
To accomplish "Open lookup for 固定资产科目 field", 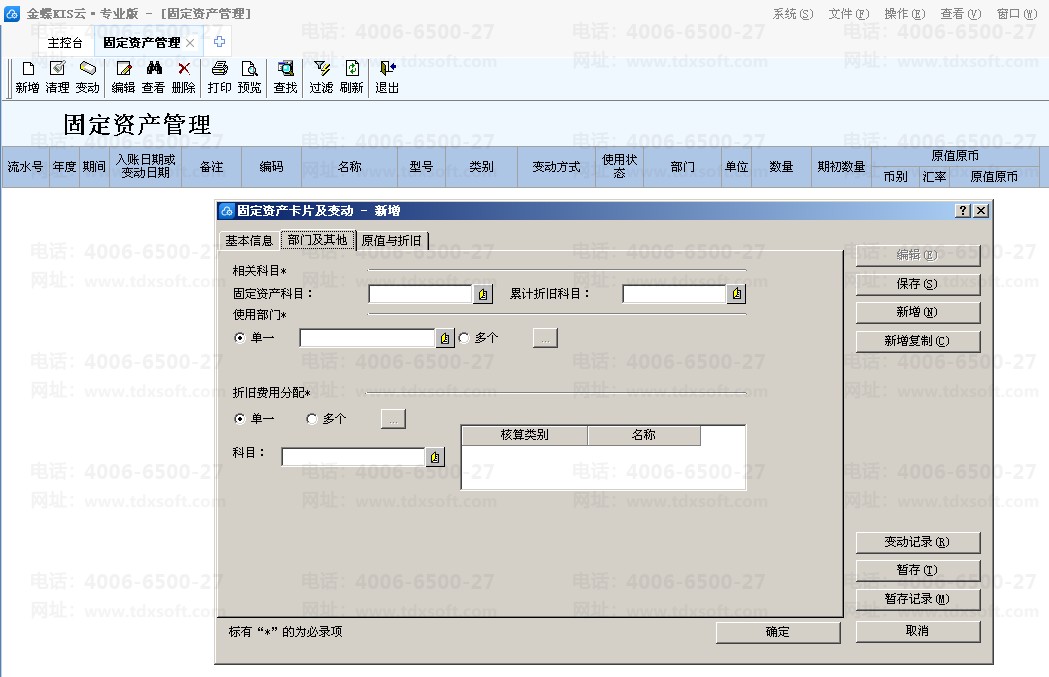I will (483, 294).
